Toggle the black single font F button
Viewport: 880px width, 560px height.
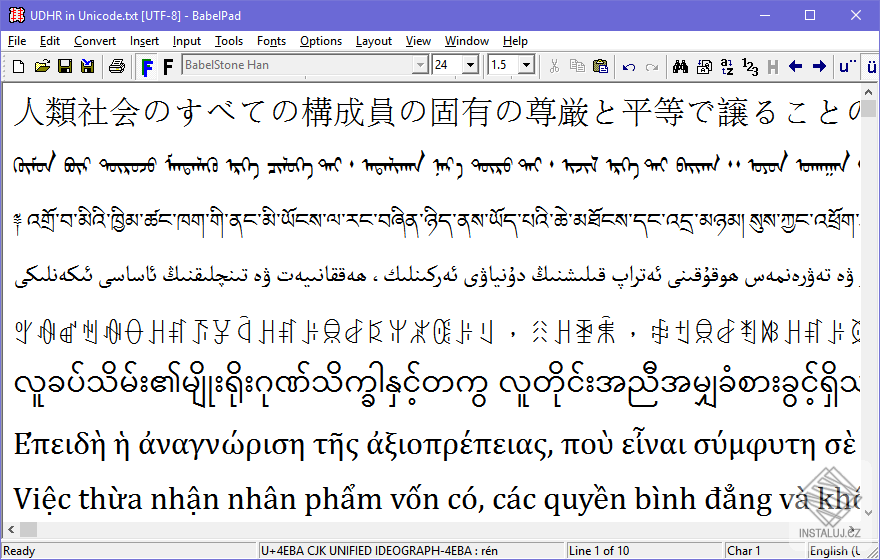[168, 66]
